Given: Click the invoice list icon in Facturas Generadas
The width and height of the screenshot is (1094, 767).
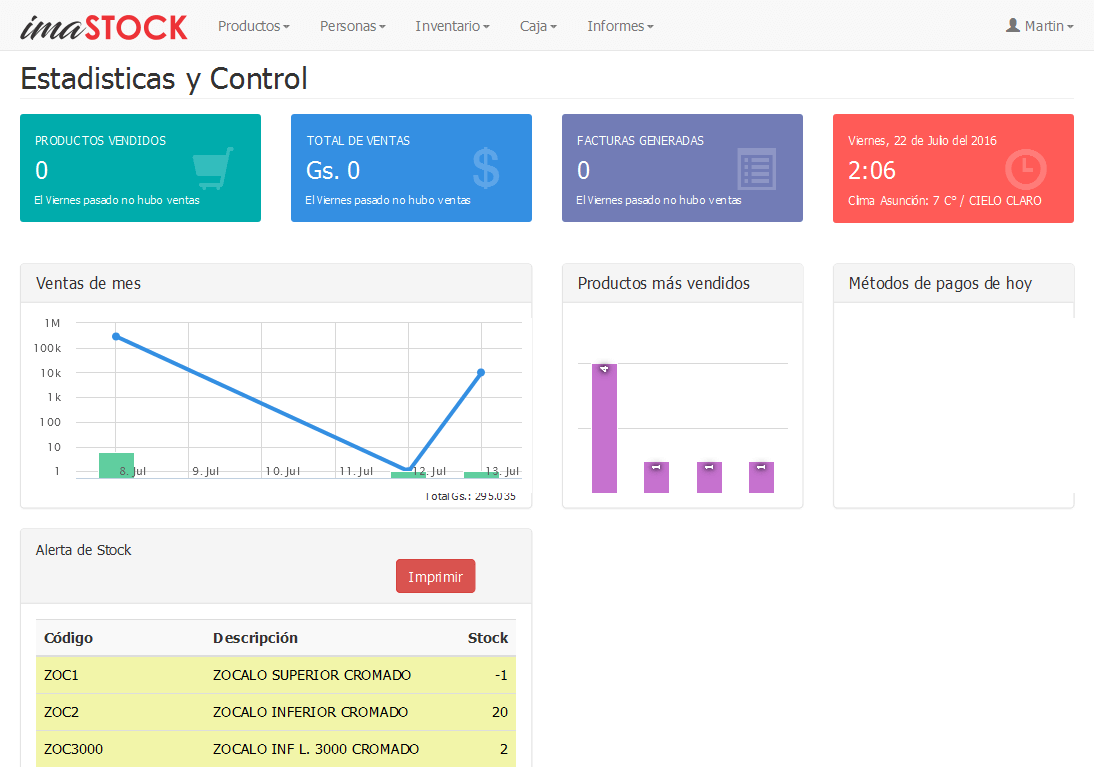Looking at the screenshot, I should click(x=756, y=169).
